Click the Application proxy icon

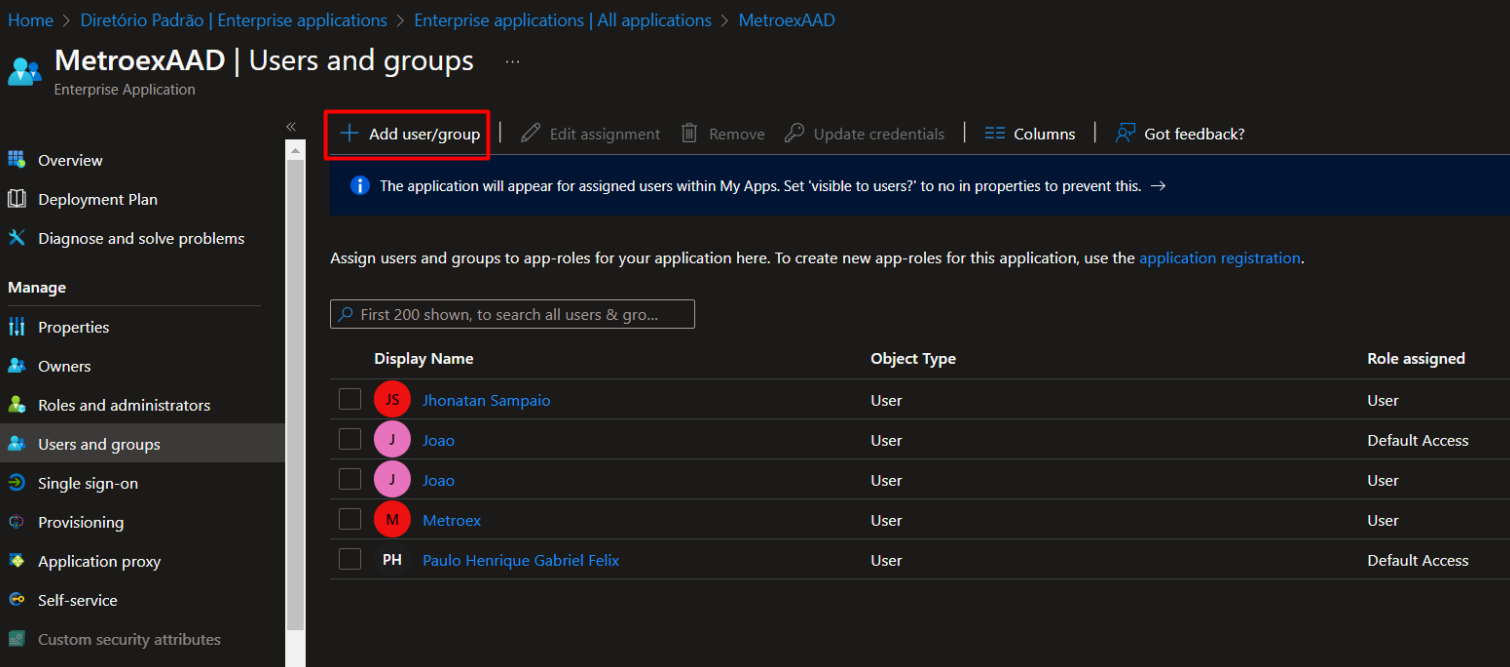click(17, 561)
